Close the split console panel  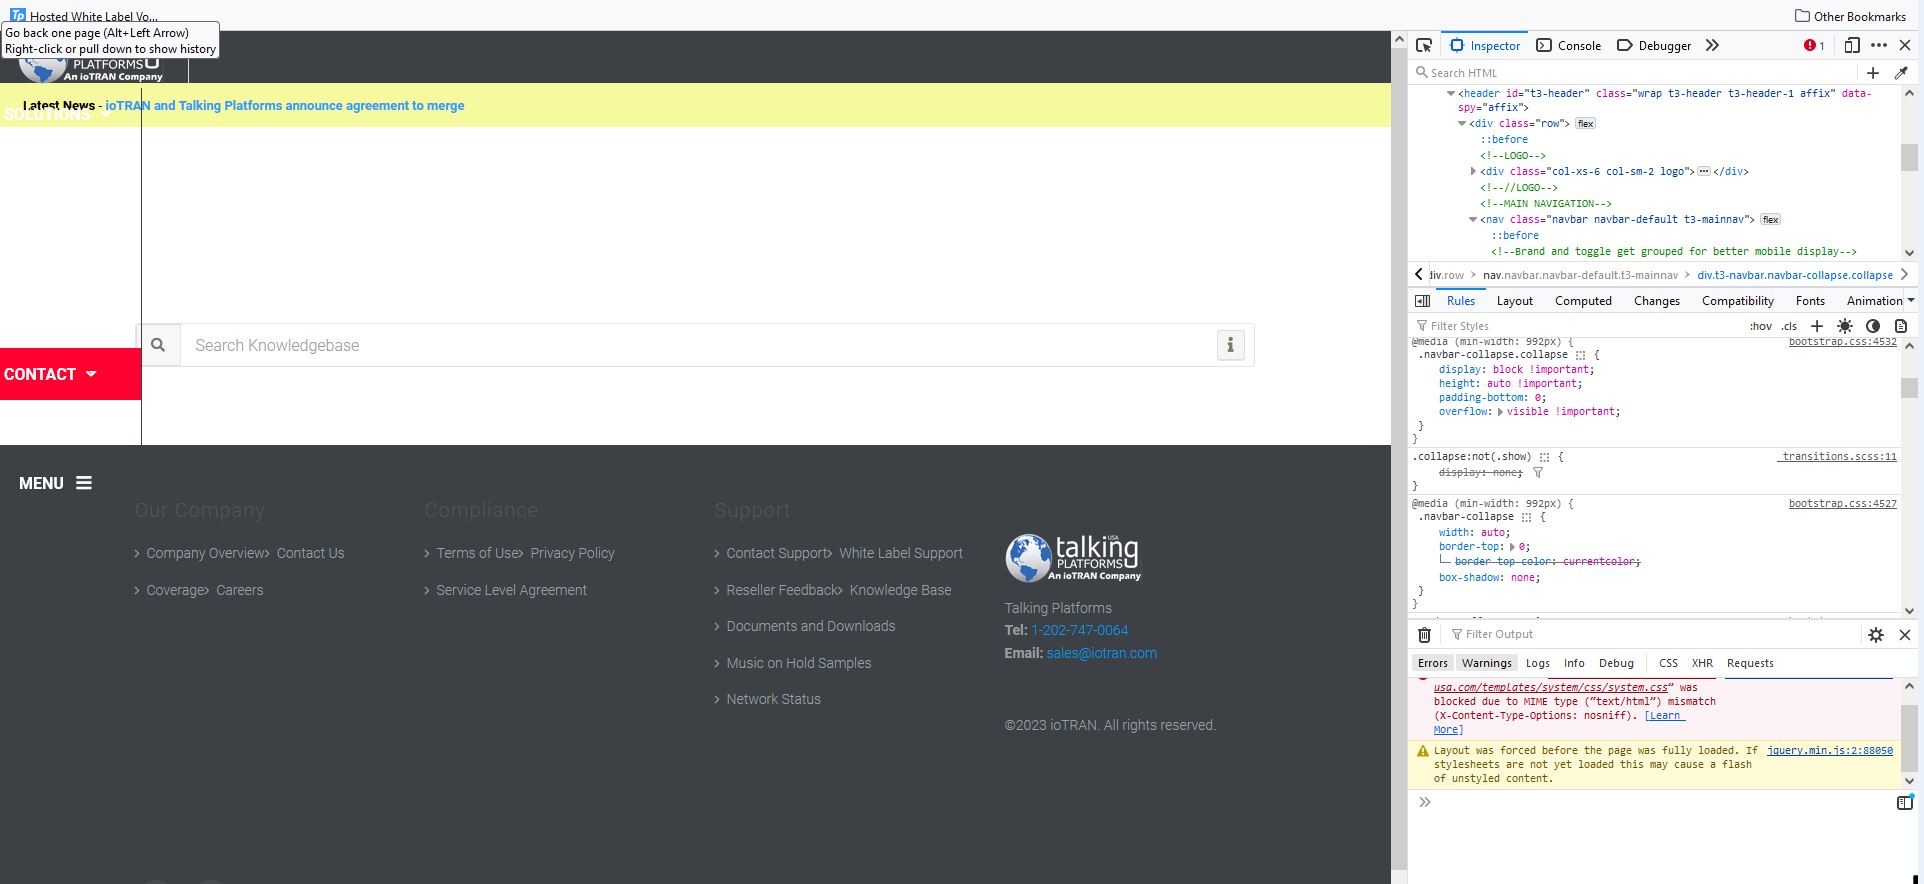[1905, 634]
